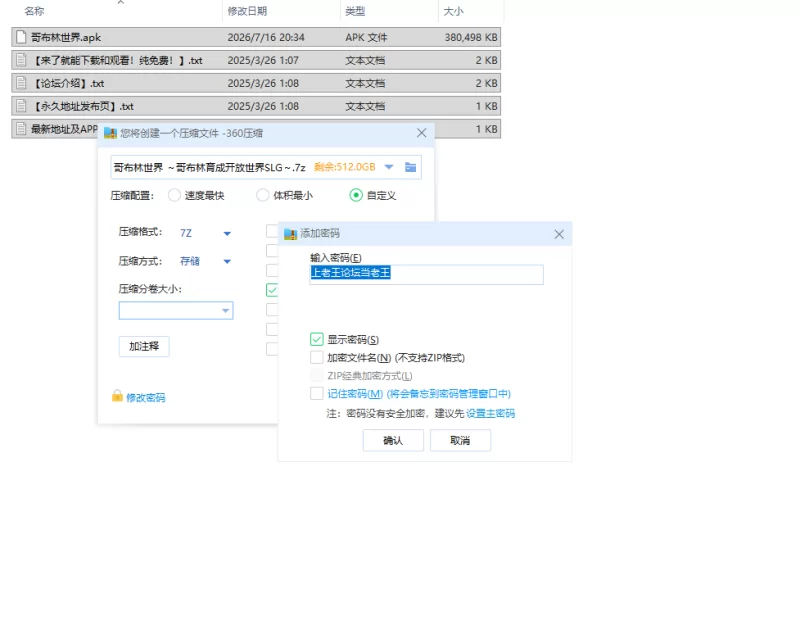Screen dimensions: 800x639
Task: Click the 360压缩 app icon in create-archive title
Action: coord(110,133)
